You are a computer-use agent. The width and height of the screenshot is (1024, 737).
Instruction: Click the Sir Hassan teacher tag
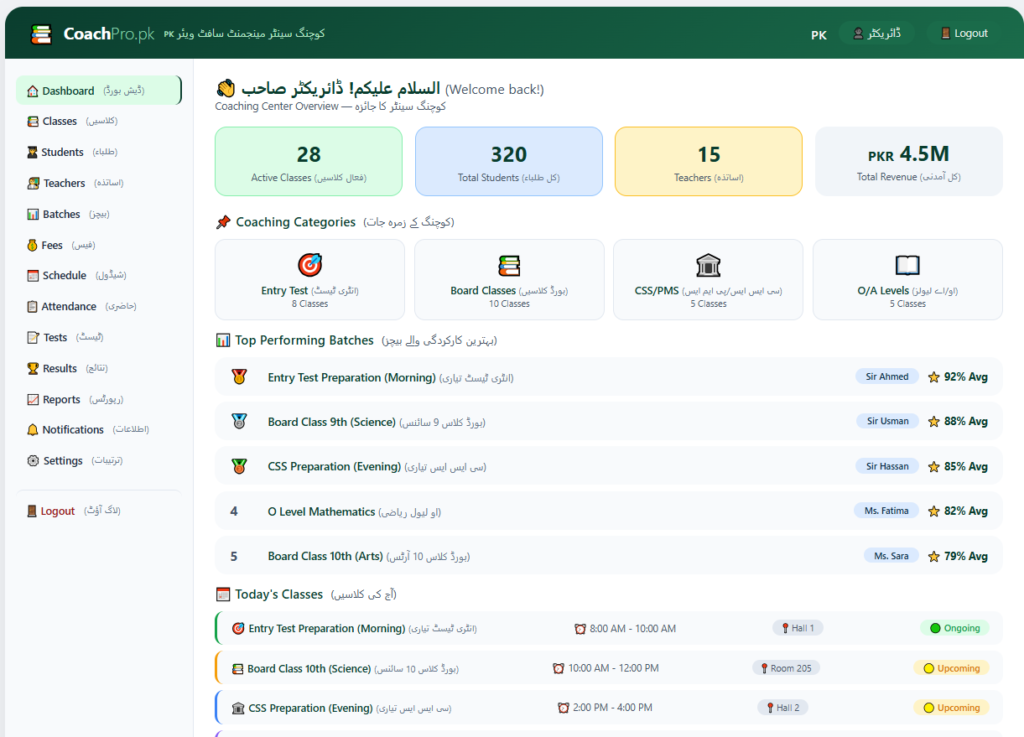click(887, 466)
